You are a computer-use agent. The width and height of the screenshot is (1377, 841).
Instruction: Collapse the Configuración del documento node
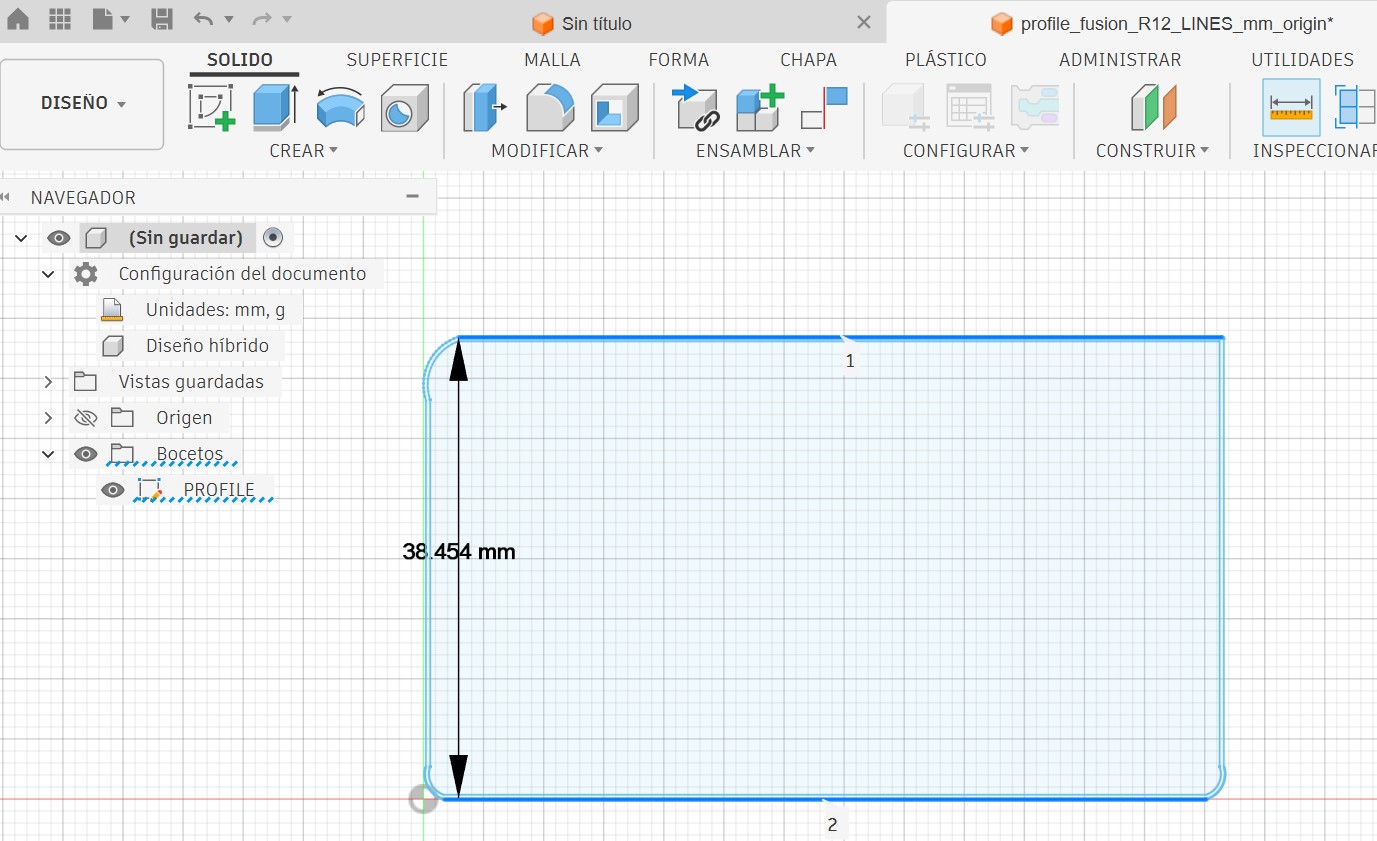(48, 274)
